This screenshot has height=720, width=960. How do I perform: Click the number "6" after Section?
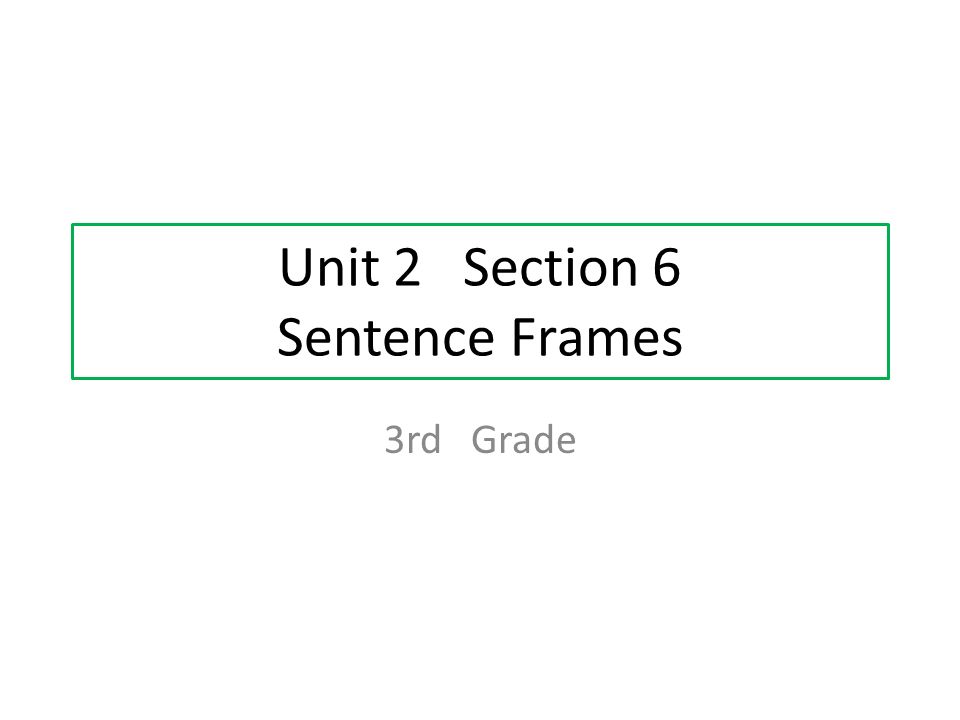click(667, 268)
